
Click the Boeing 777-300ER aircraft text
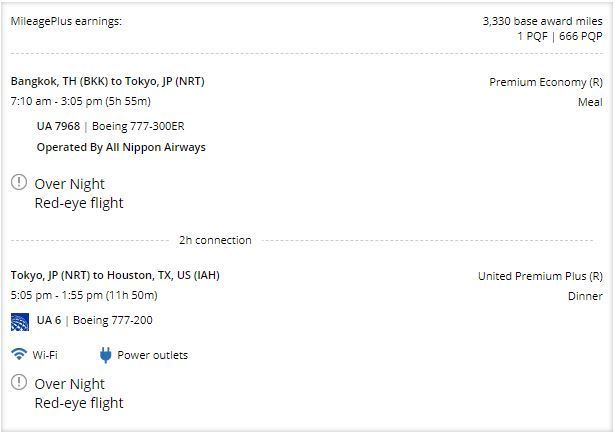138,126
